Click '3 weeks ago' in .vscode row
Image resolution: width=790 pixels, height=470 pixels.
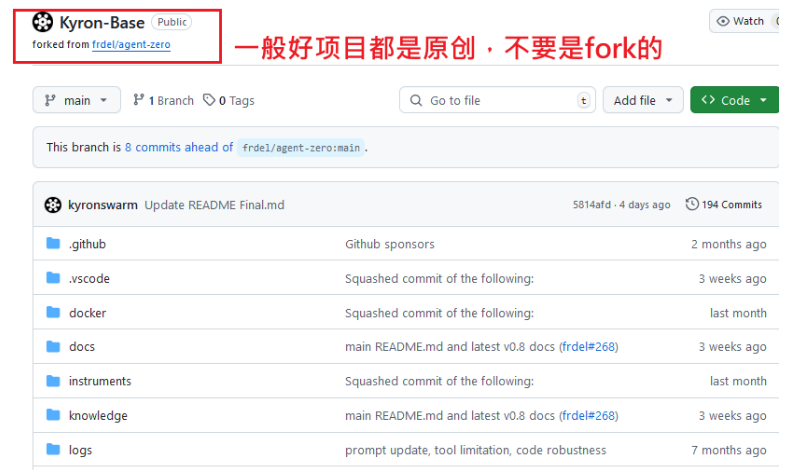tap(733, 279)
